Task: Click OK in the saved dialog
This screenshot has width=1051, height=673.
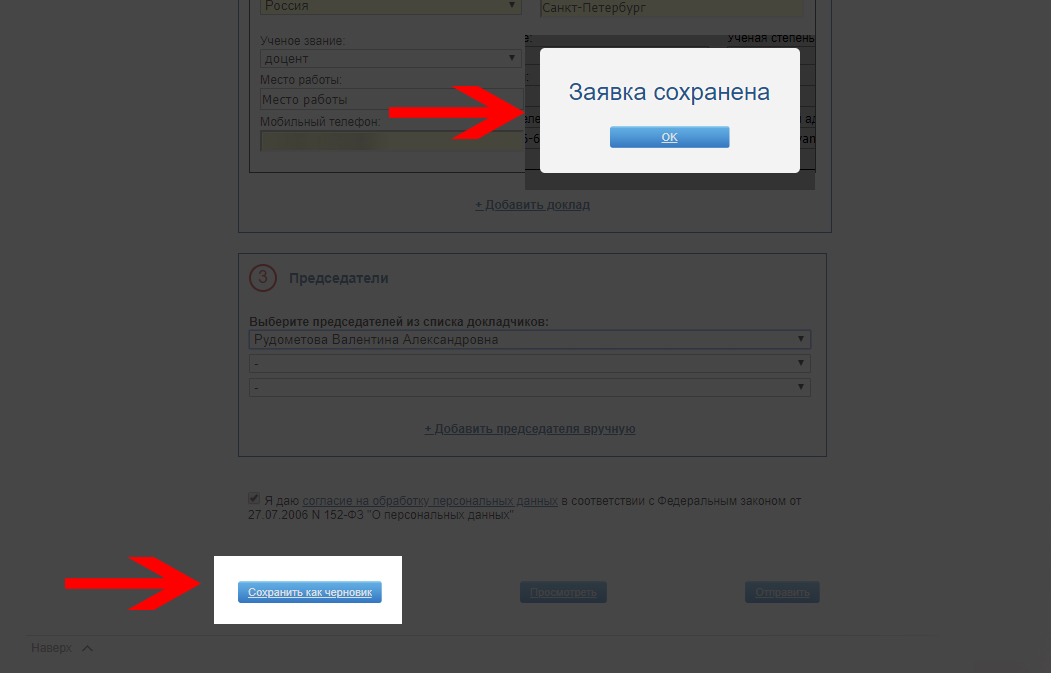Action: coord(669,137)
